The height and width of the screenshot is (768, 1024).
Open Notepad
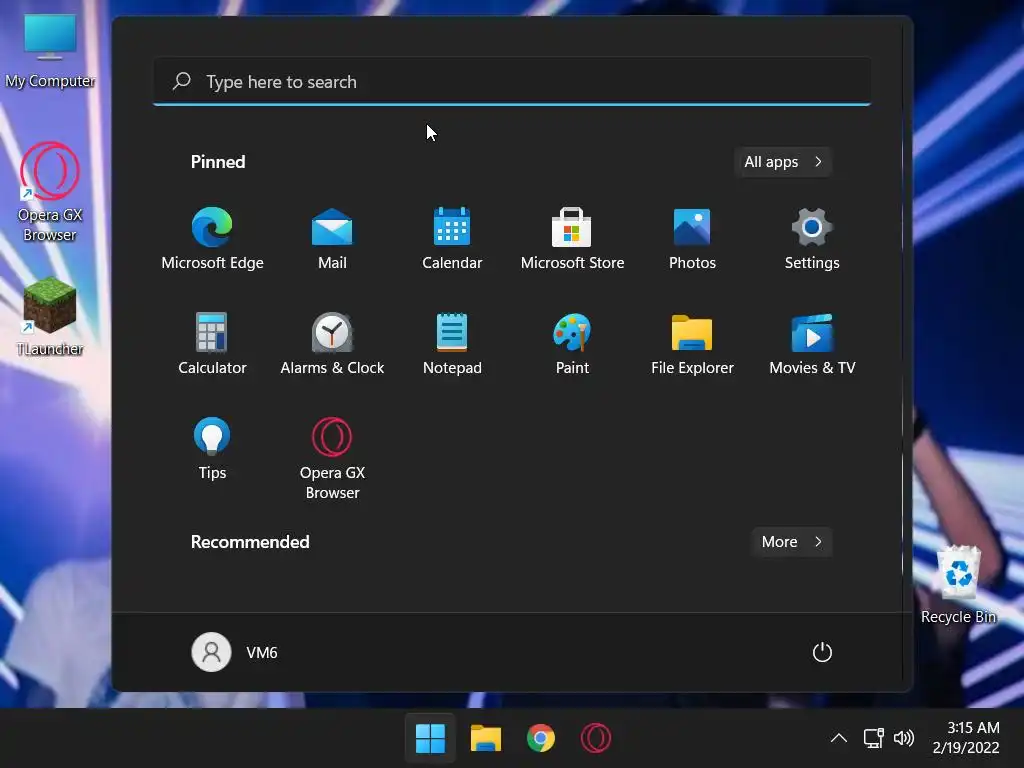[x=452, y=343]
